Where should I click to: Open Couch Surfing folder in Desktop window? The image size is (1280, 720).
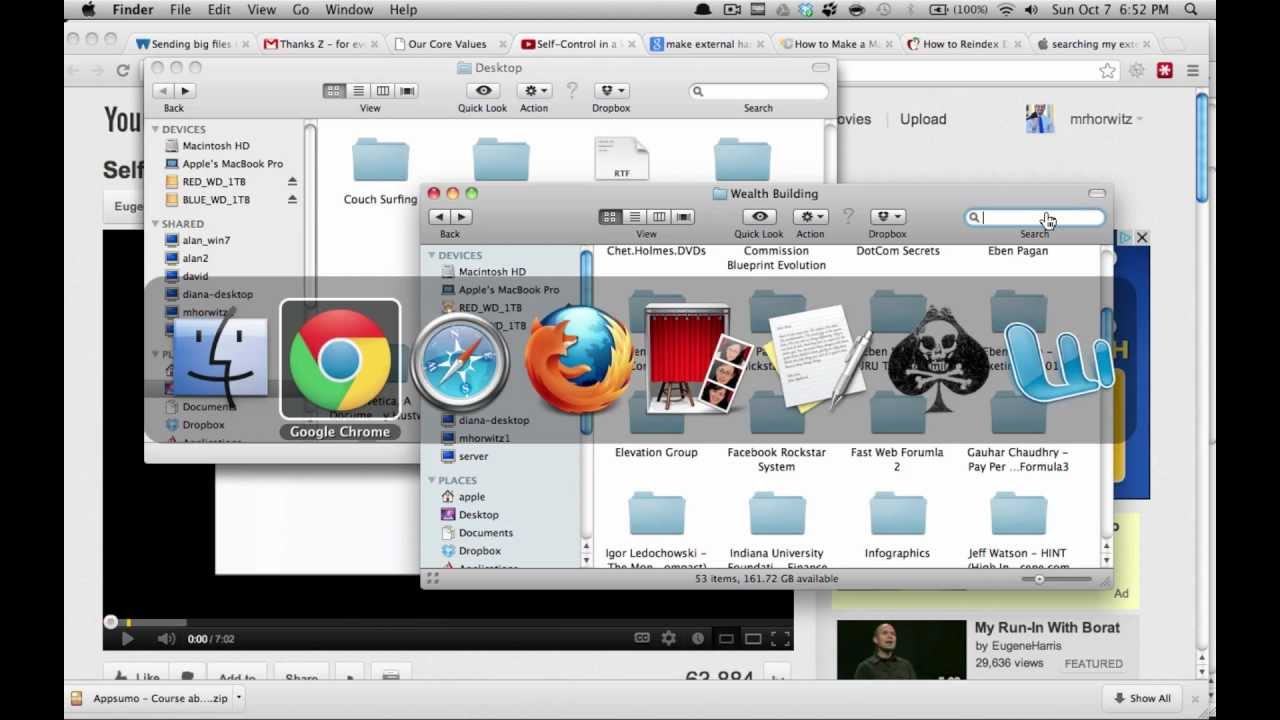[380, 172]
